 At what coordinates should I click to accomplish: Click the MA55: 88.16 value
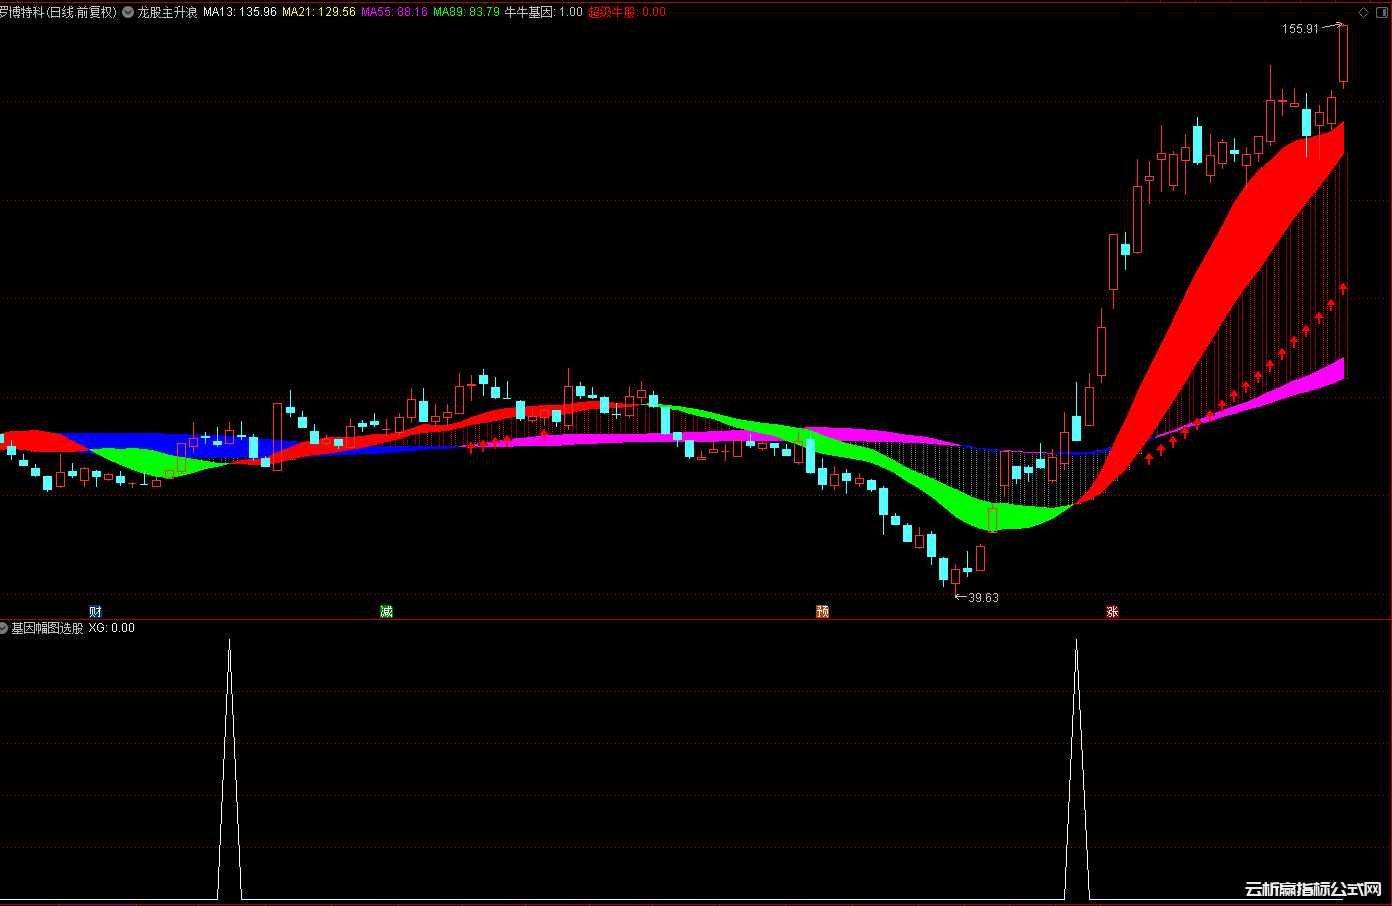pyautogui.click(x=394, y=12)
